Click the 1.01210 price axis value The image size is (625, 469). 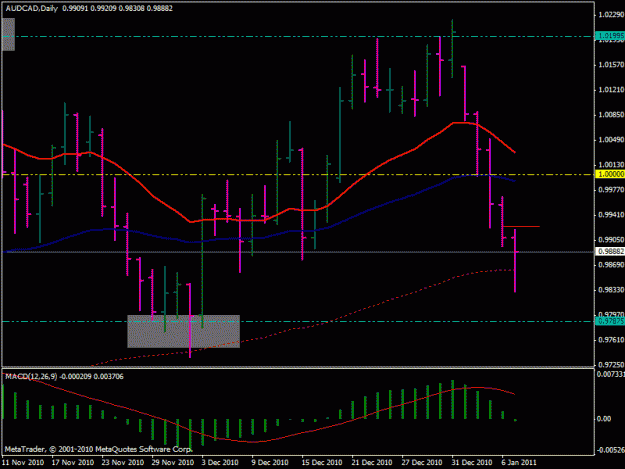point(611,90)
